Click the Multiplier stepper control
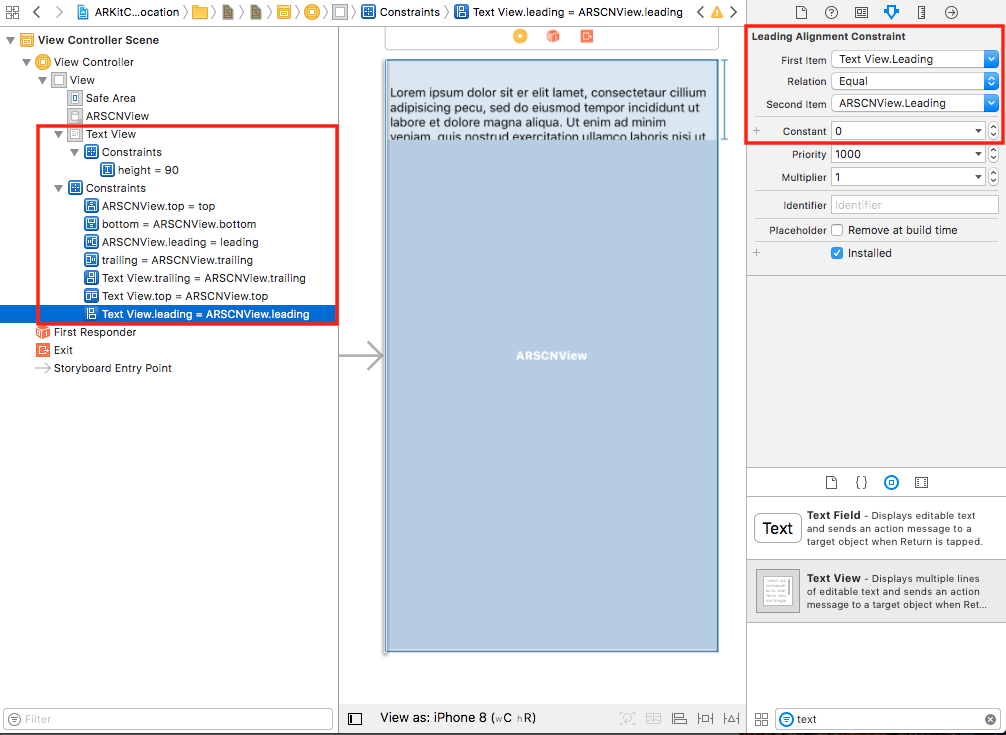1006x735 pixels. [993, 177]
